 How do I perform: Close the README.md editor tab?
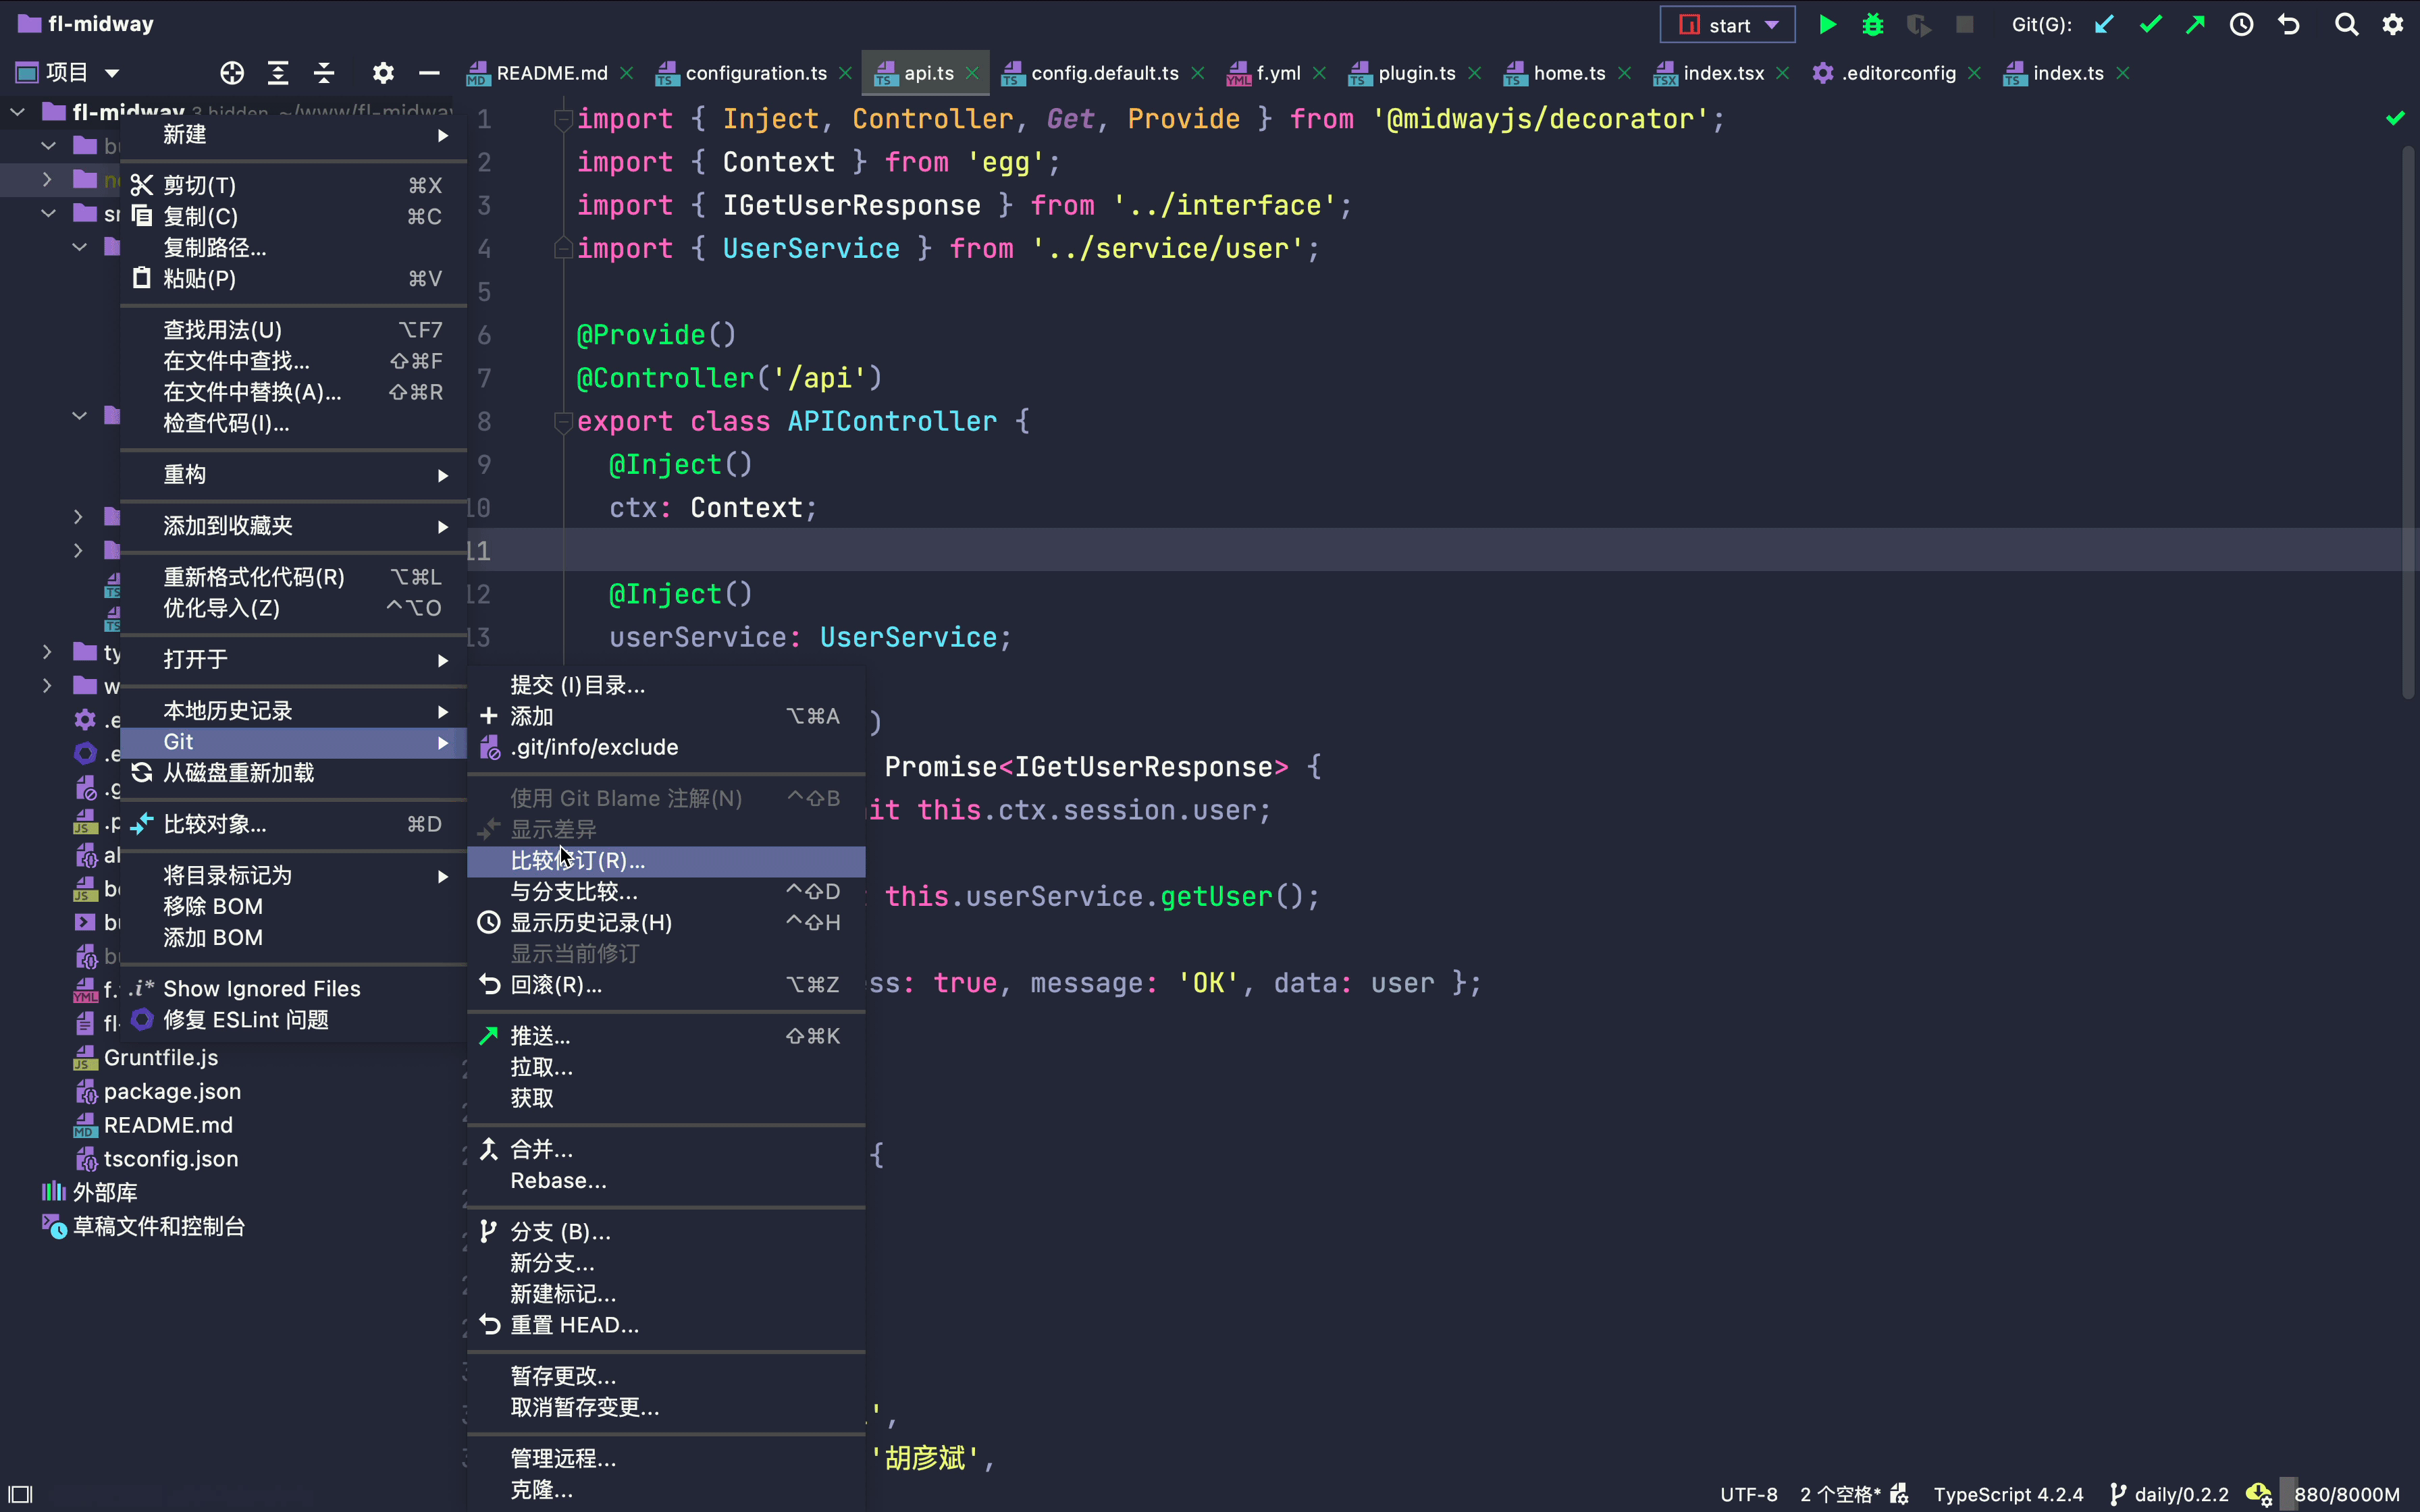click(627, 73)
